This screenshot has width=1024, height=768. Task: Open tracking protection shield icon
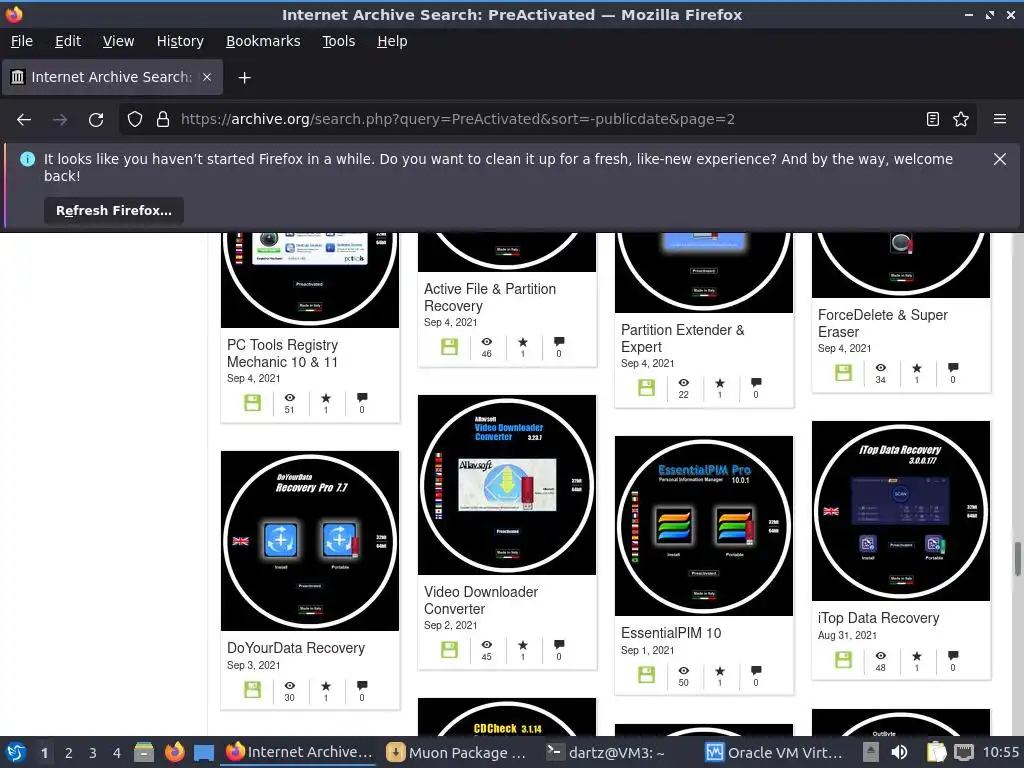coord(135,120)
